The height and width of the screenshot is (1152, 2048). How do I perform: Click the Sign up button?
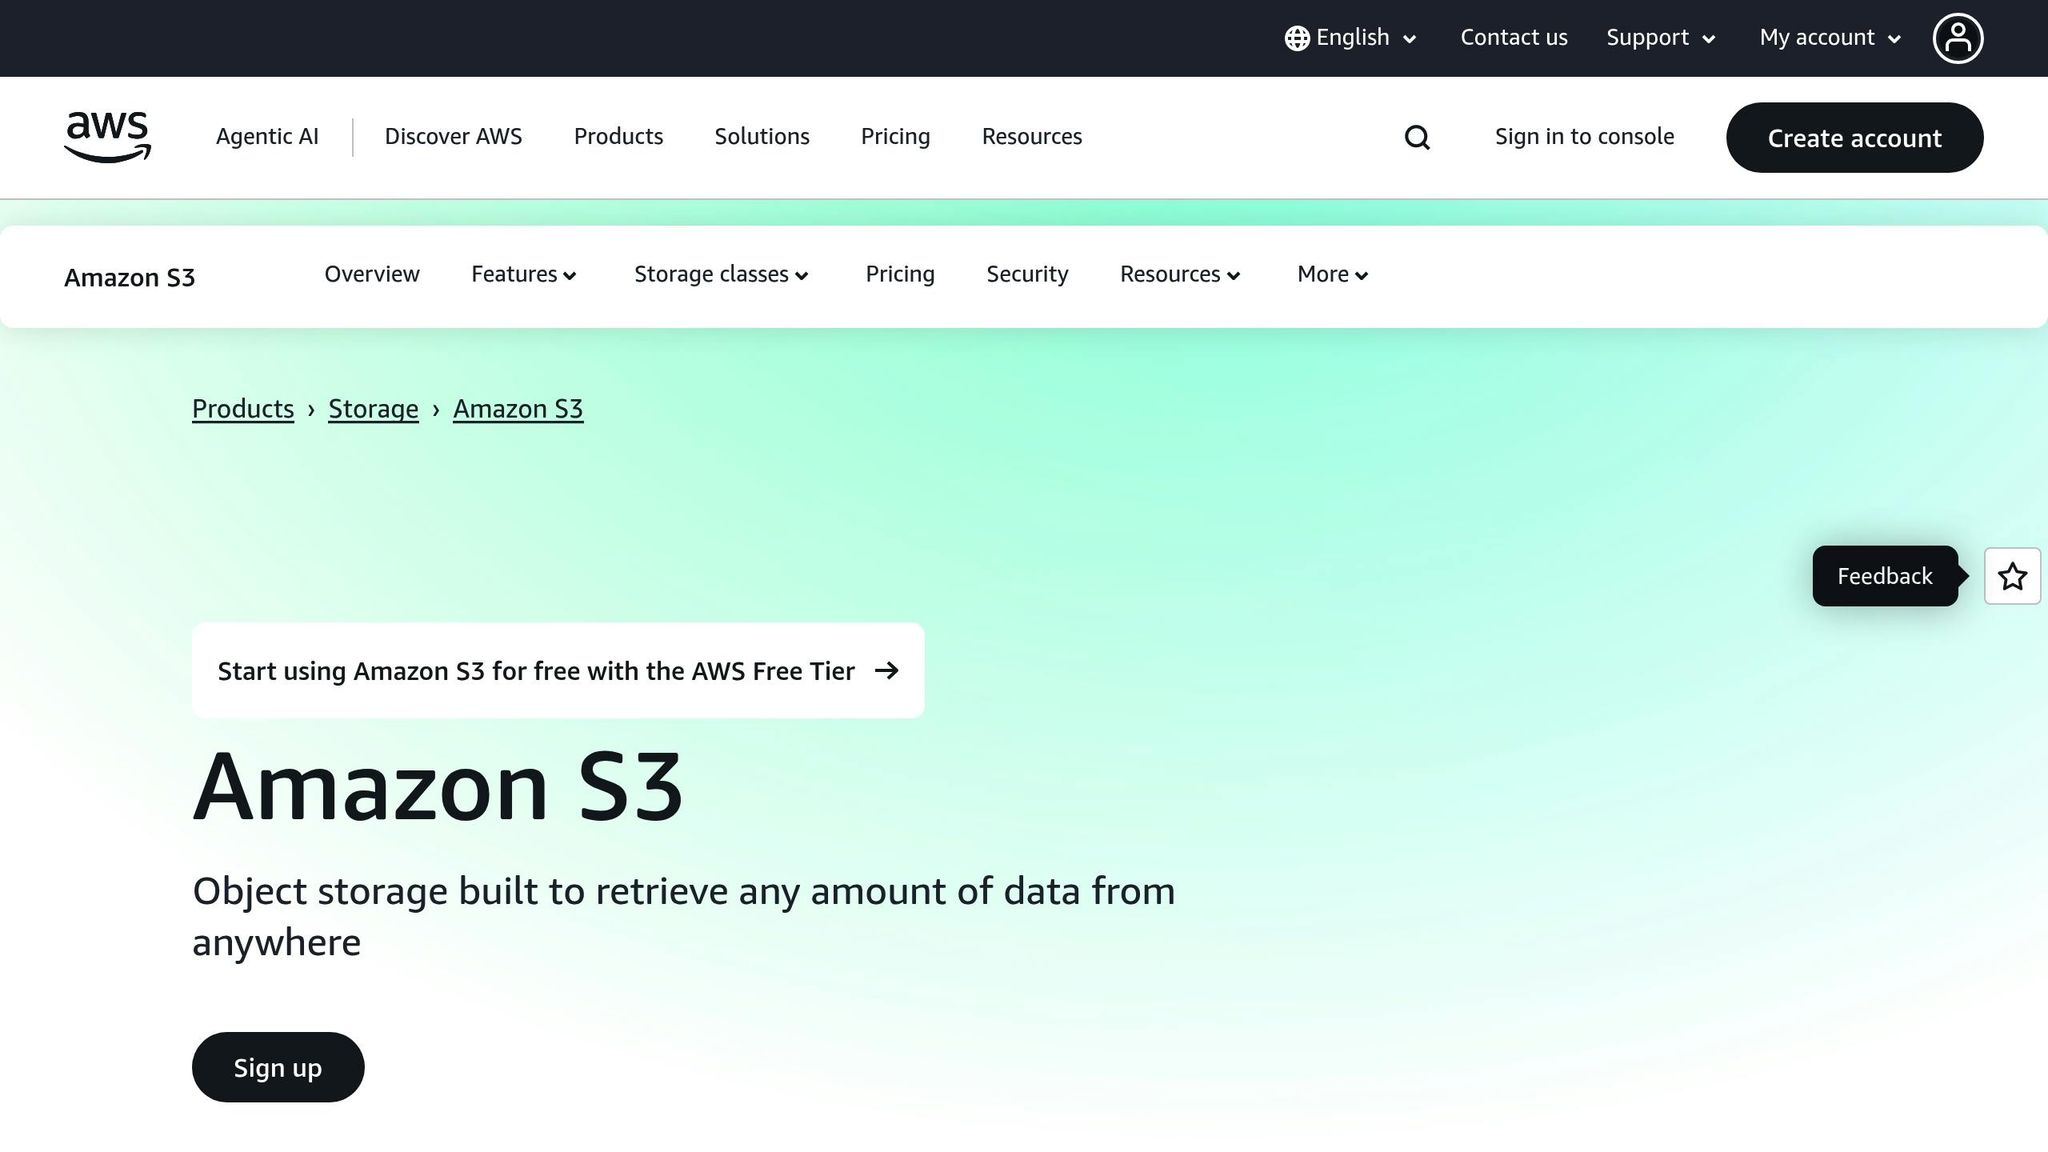(278, 1067)
